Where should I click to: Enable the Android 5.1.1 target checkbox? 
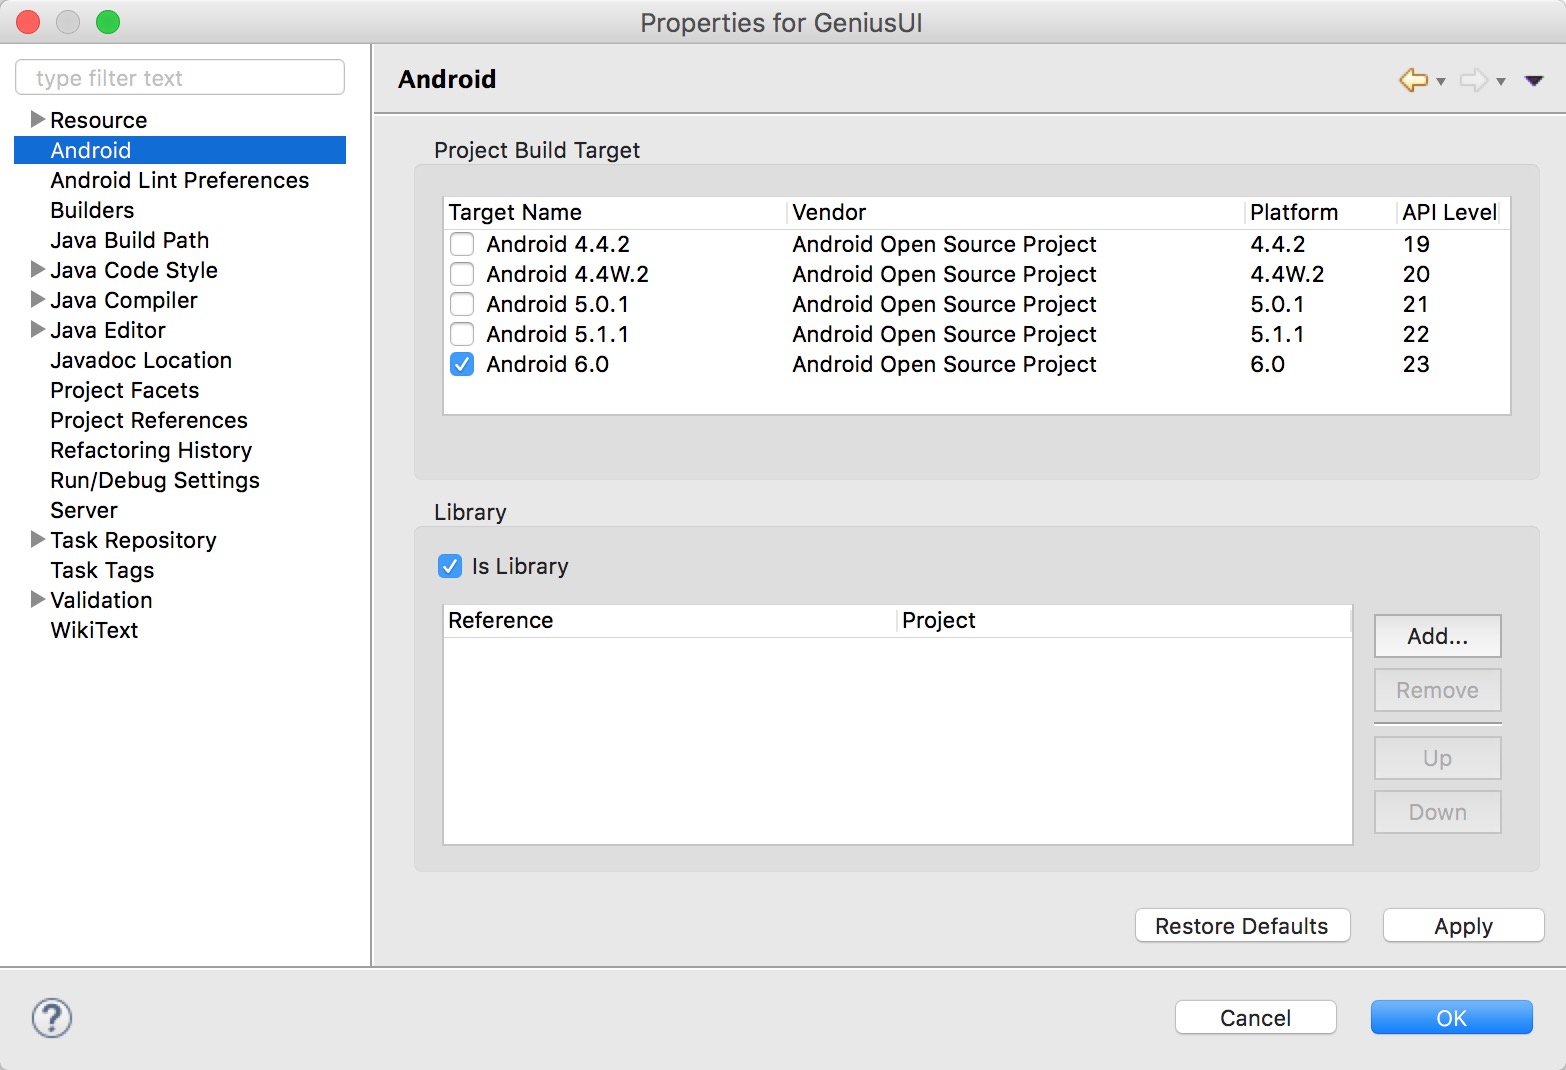coord(462,334)
